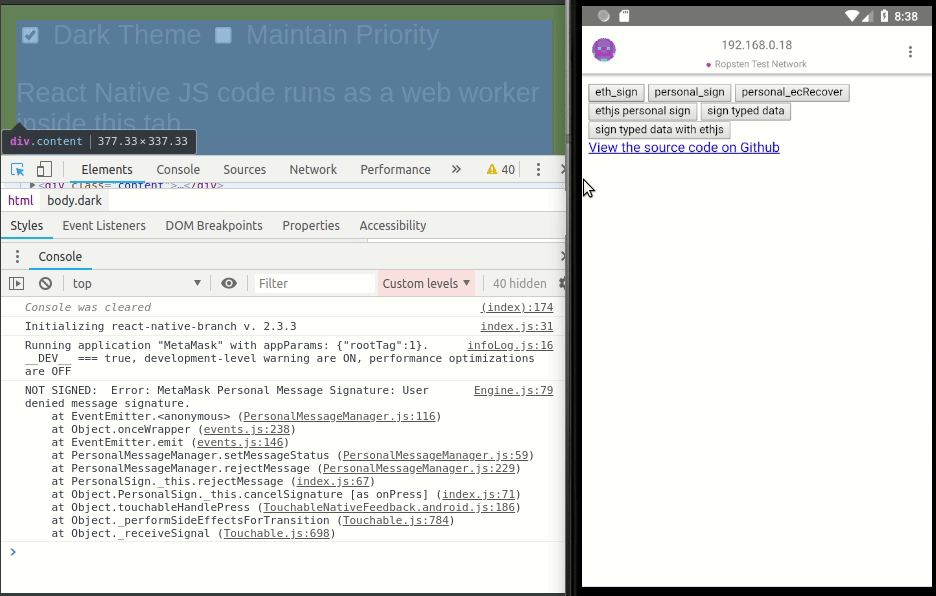Open the console settings gear
Image resolution: width=936 pixels, height=596 pixels.
[562, 284]
